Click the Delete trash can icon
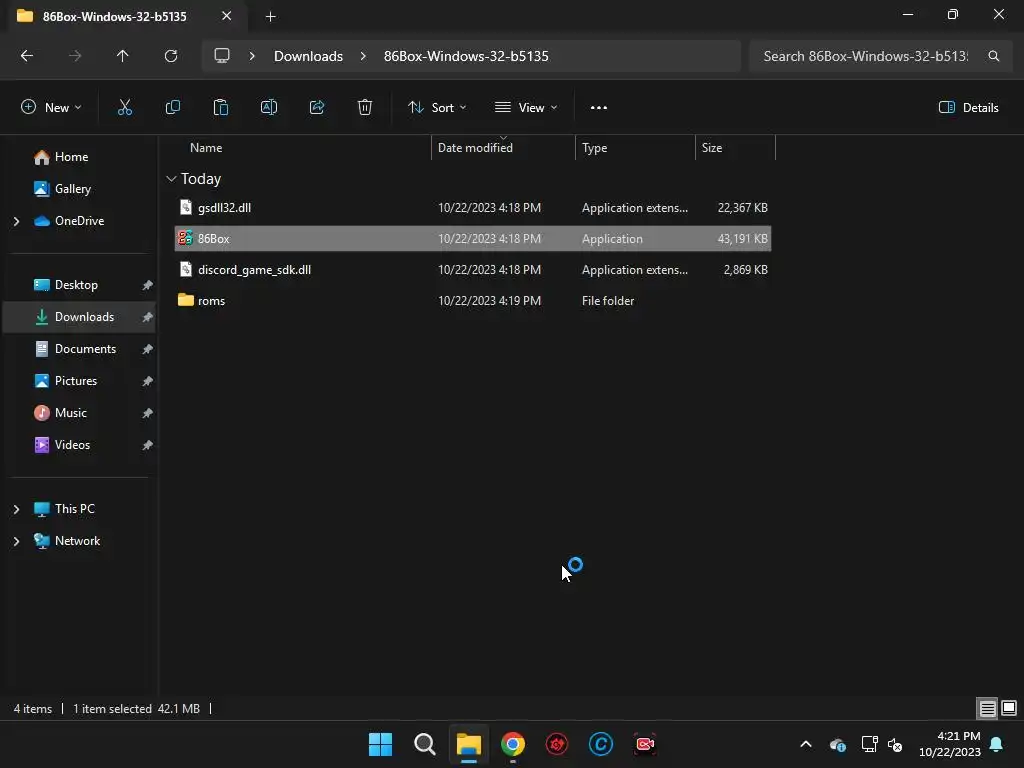 tap(365, 108)
